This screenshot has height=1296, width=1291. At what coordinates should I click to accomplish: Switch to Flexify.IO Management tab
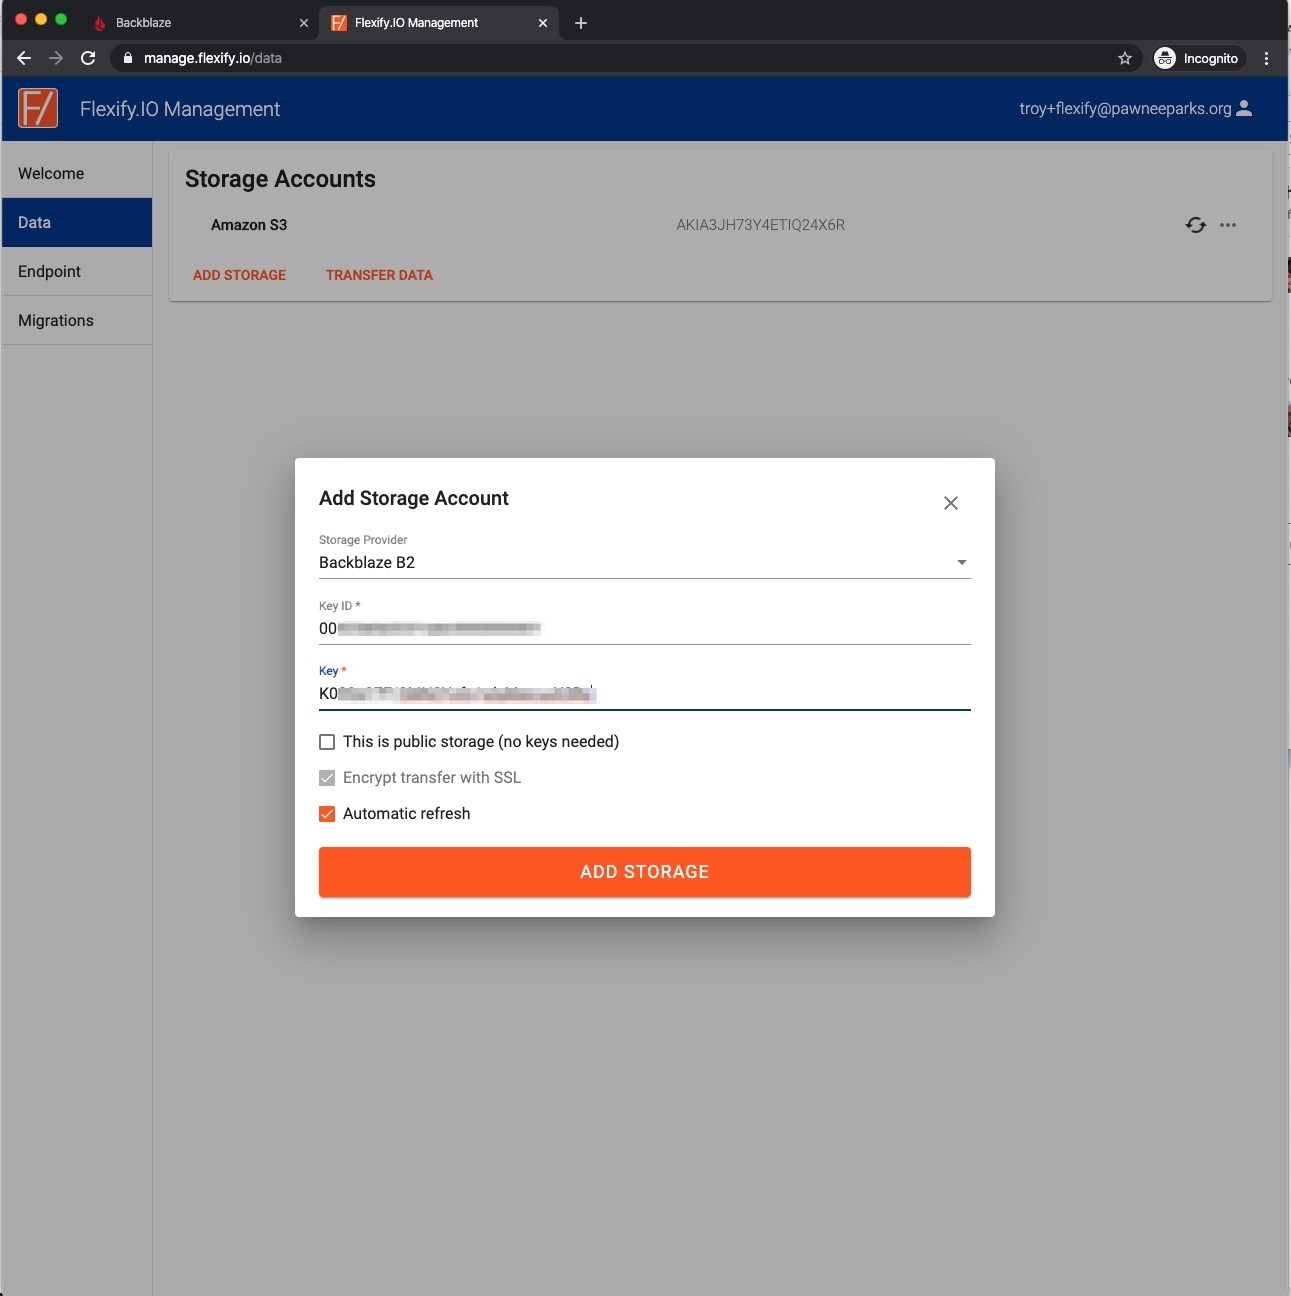(440, 22)
